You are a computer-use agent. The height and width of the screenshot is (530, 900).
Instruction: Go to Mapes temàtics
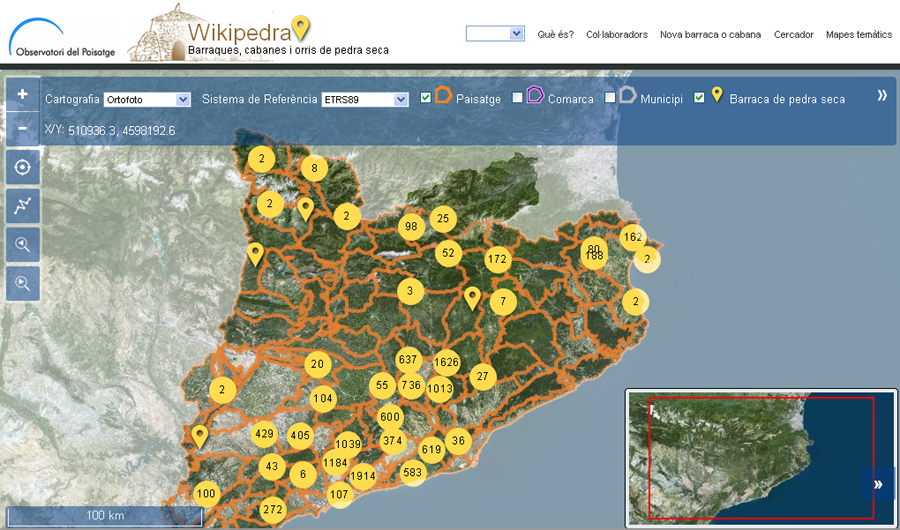858,35
